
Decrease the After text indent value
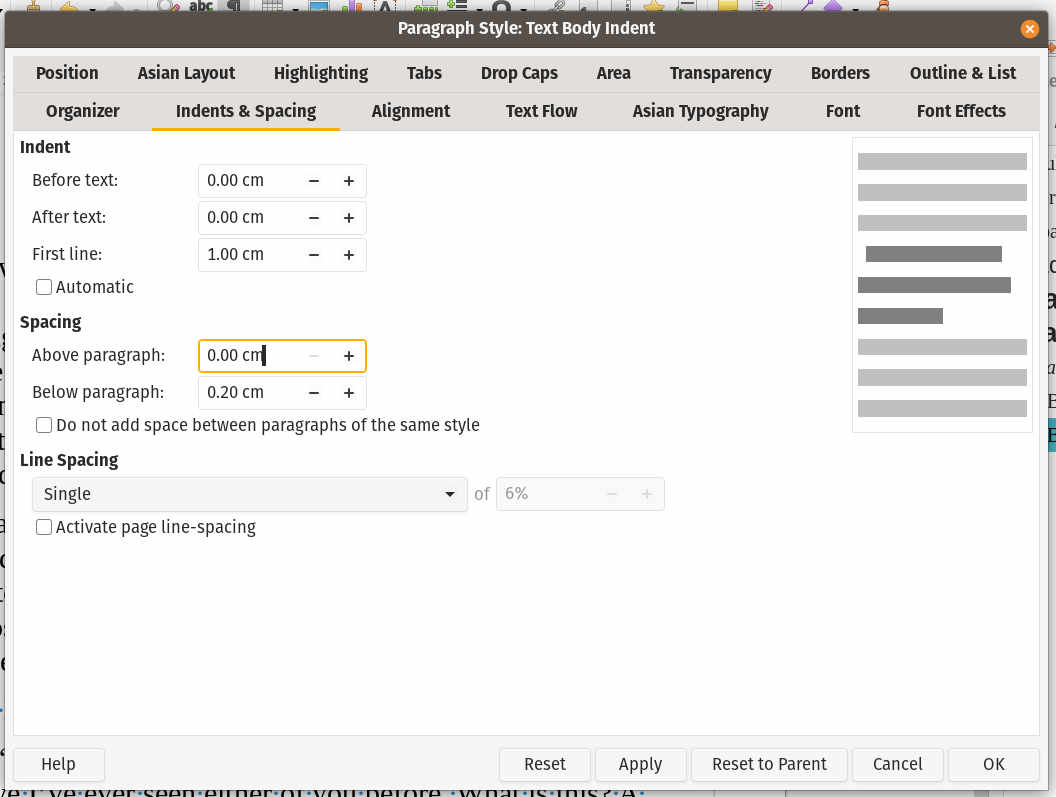click(x=314, y=218)
